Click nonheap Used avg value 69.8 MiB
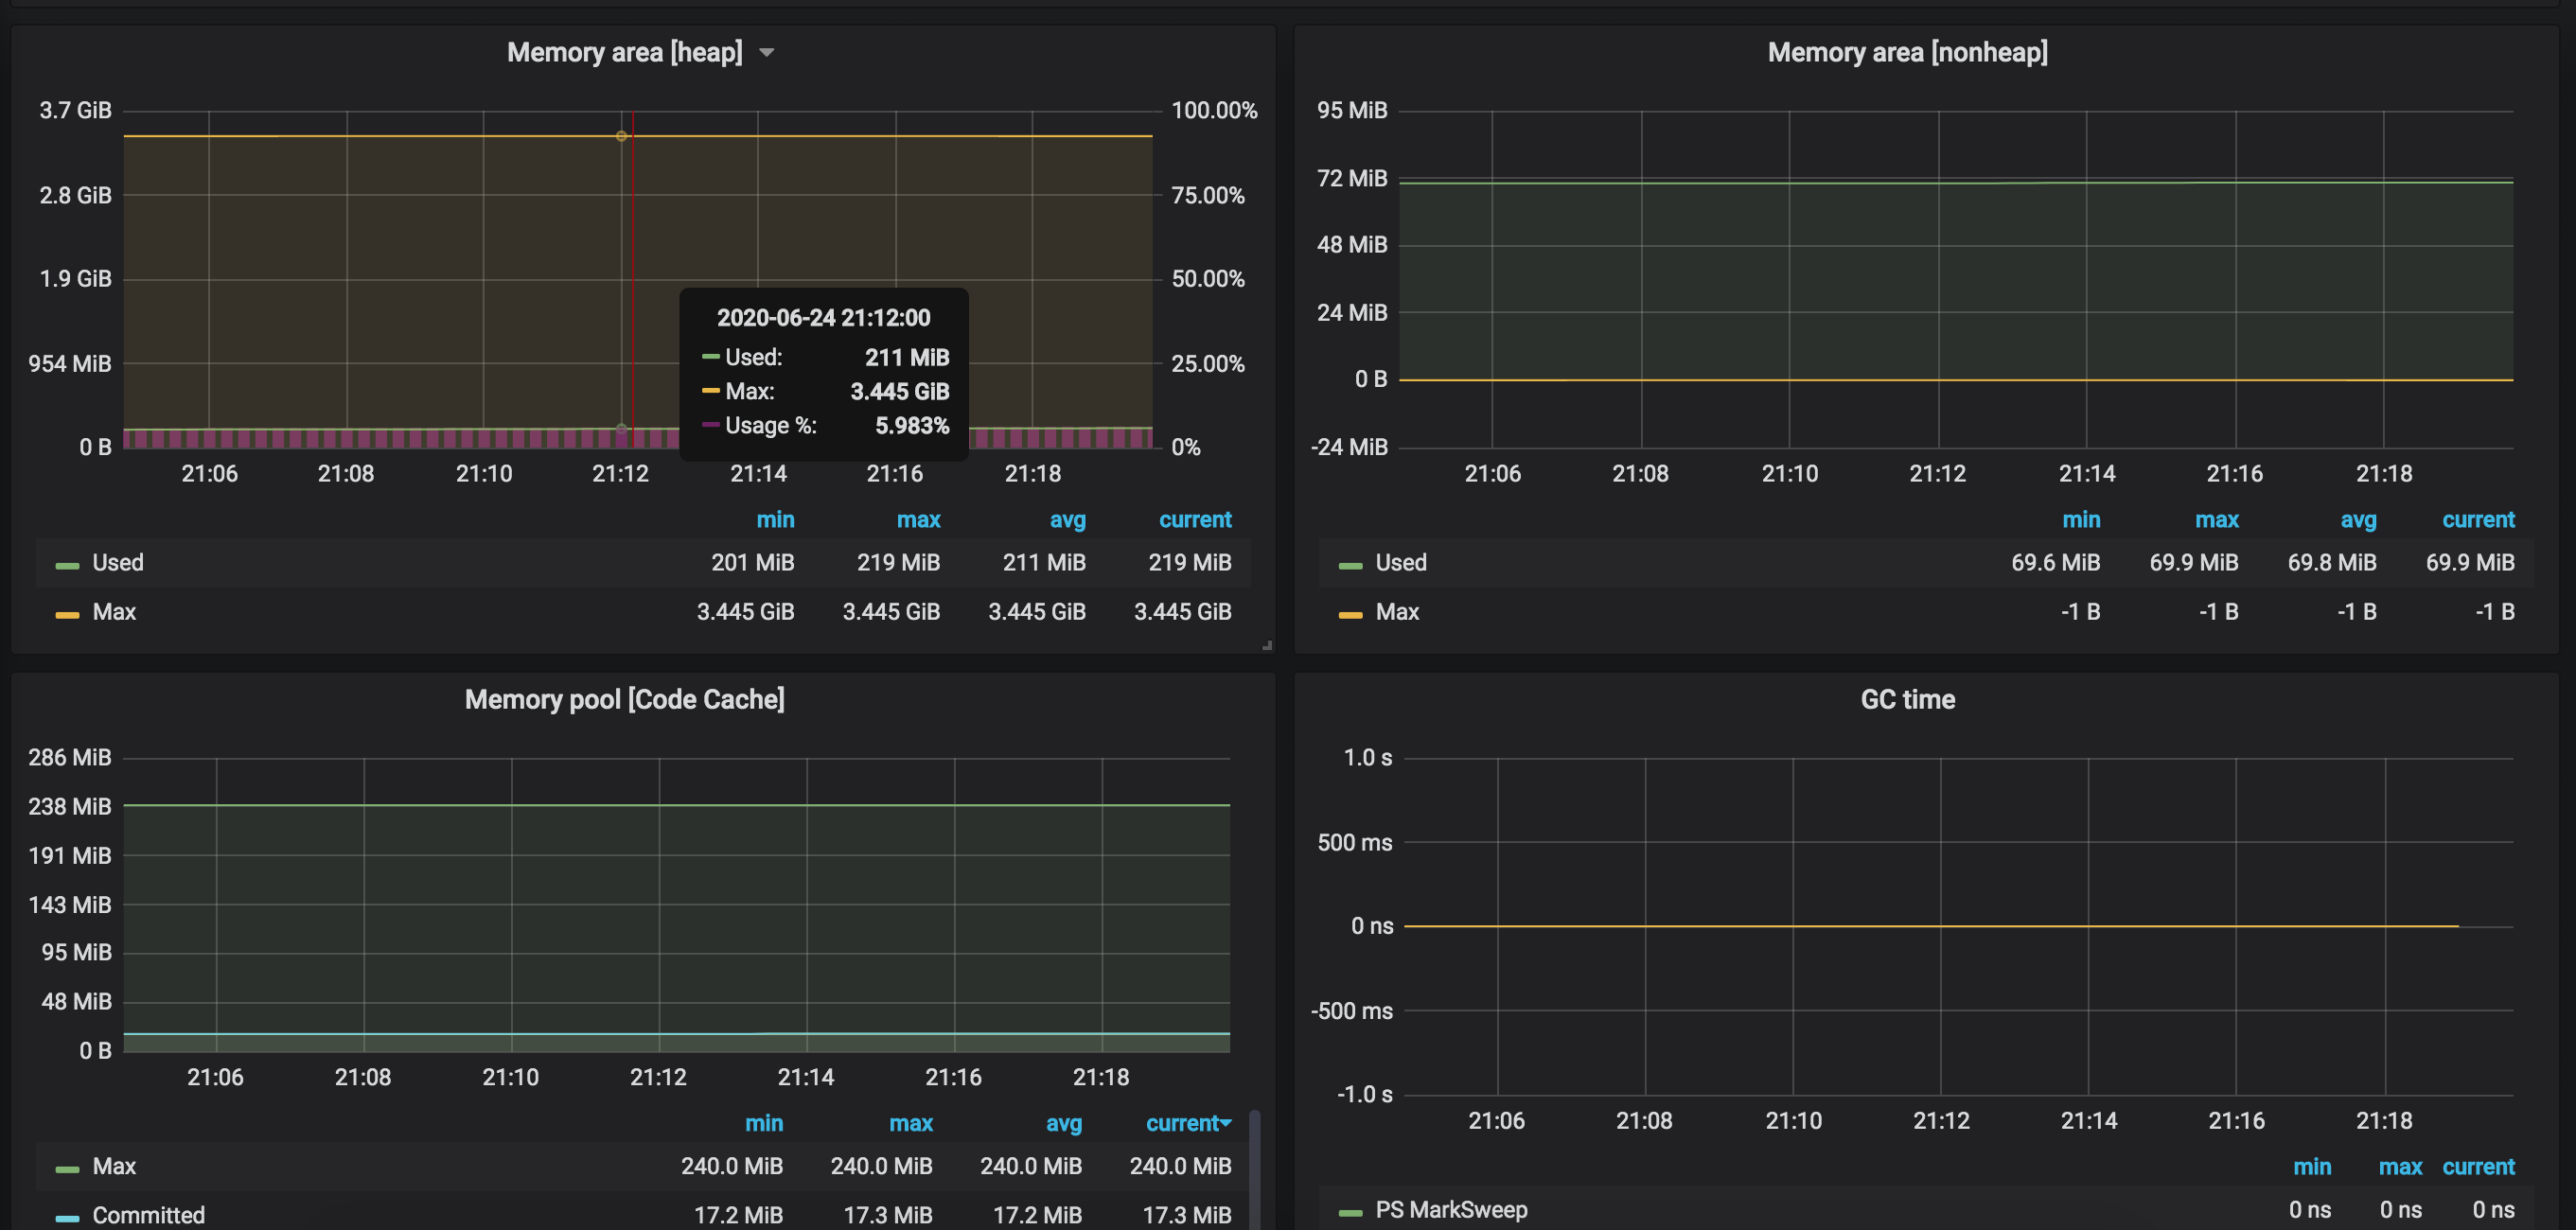Image resolution: width=2576 pixels, height=1230 pixels. (2332, 563)
